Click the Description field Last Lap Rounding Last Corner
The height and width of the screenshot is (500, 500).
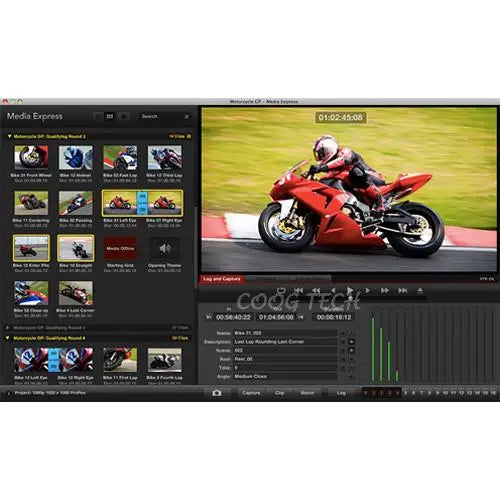[x=285, y=342]
